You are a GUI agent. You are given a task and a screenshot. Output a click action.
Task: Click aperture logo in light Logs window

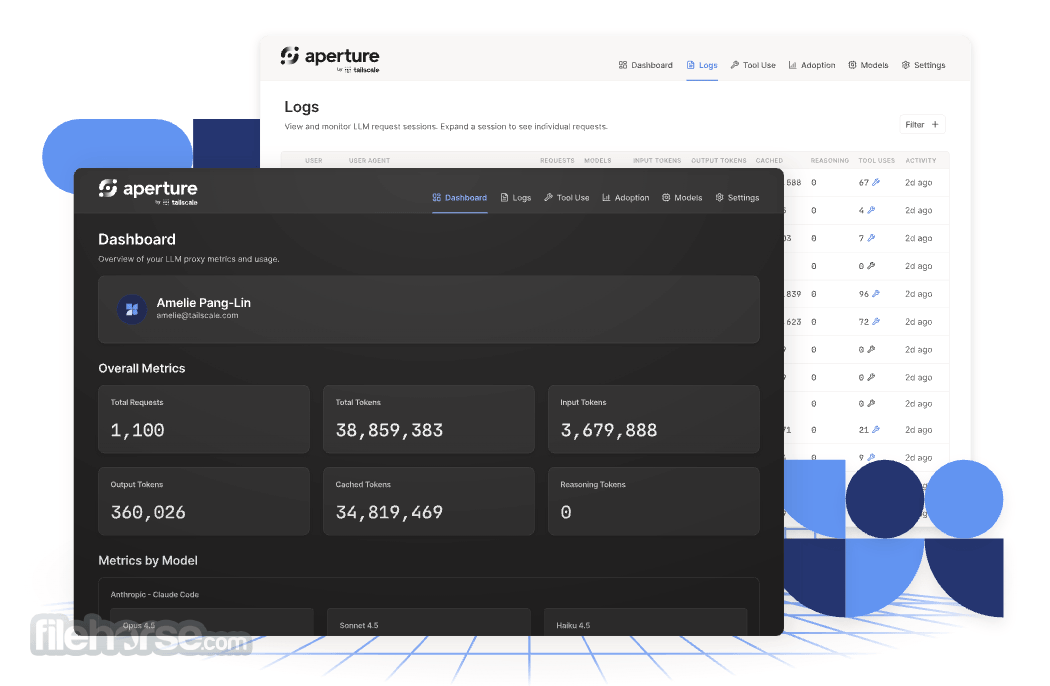(330, 59)
